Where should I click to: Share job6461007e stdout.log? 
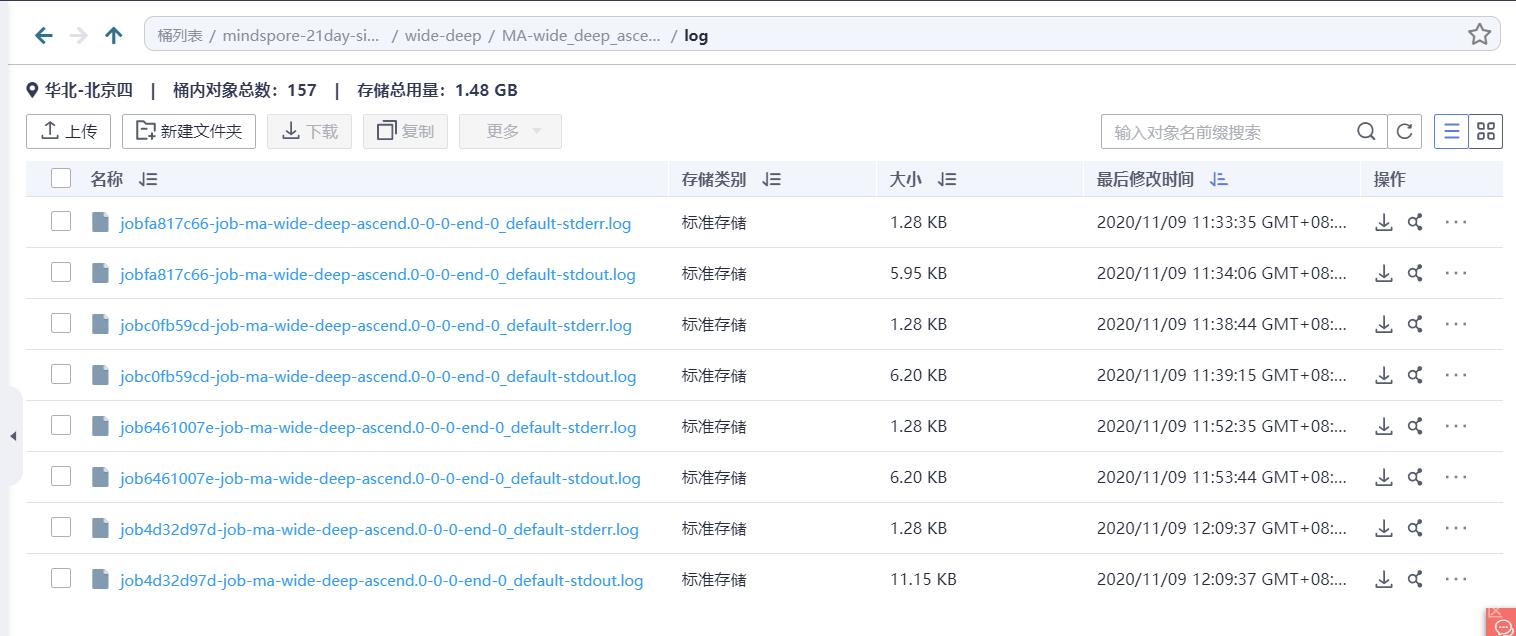(1415, 478)
